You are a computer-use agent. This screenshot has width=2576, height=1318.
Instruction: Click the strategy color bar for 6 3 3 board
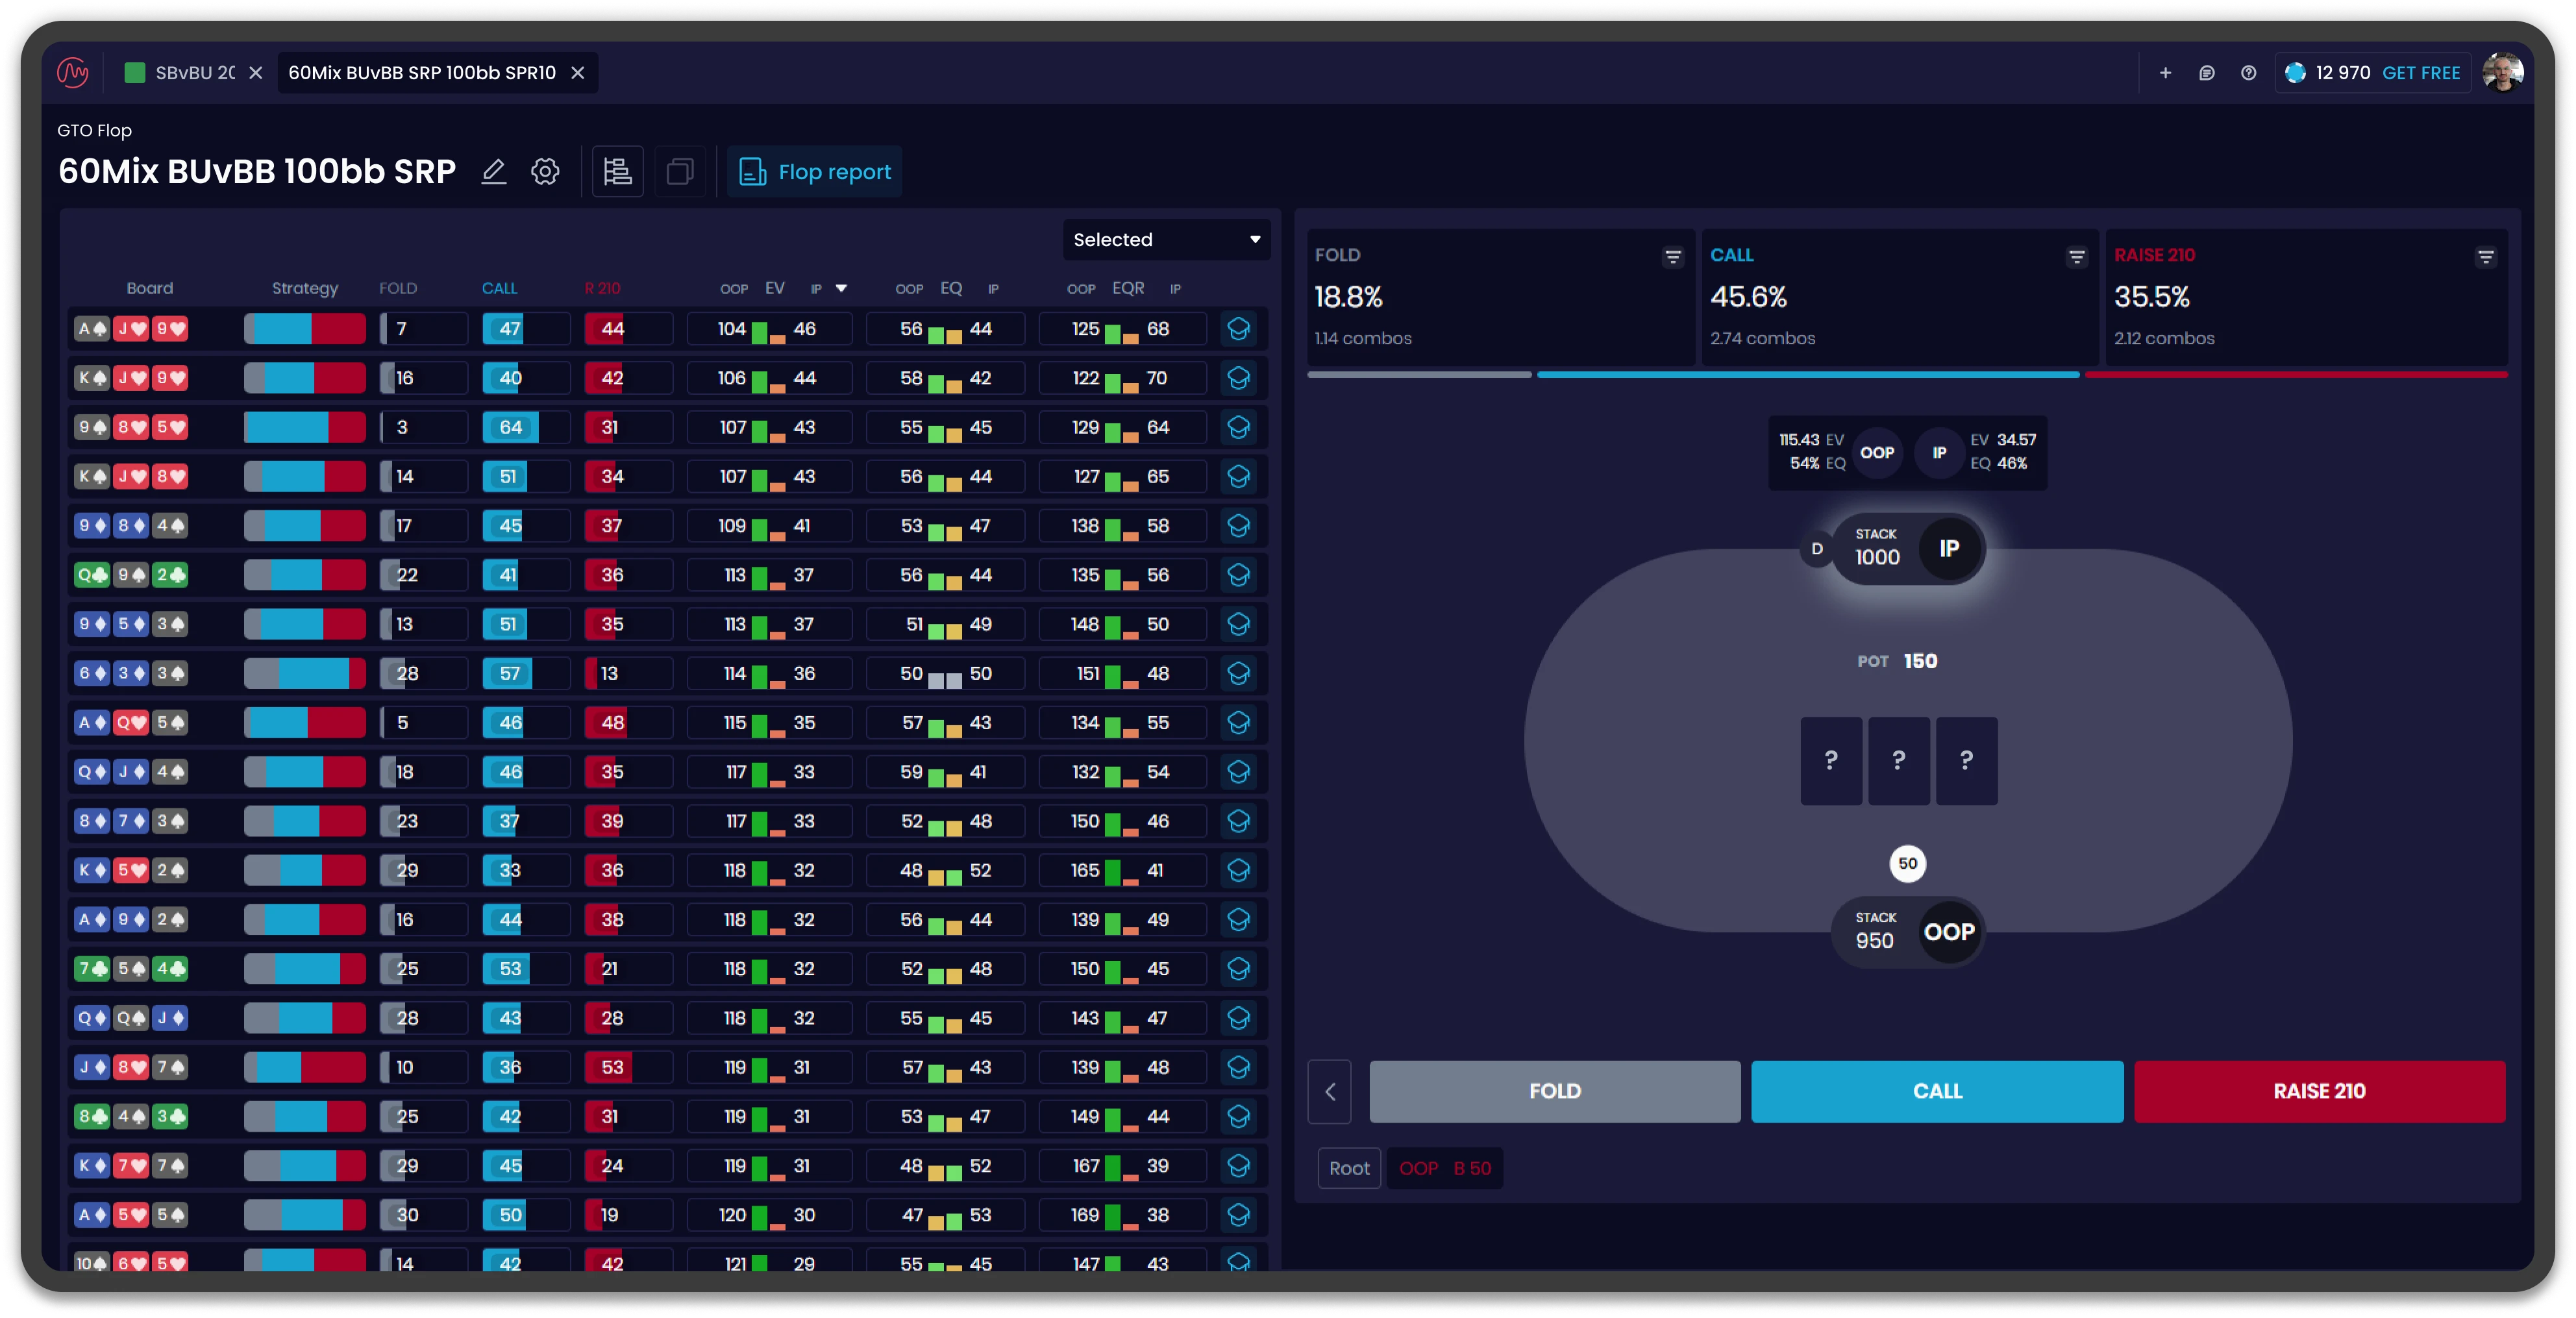point(304,674)
